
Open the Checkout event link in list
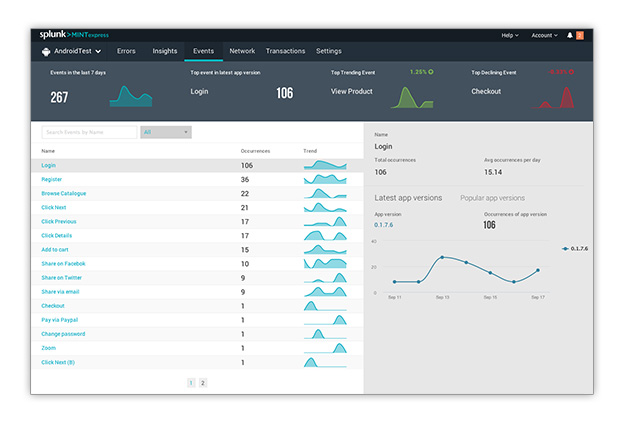click(53, 306)
